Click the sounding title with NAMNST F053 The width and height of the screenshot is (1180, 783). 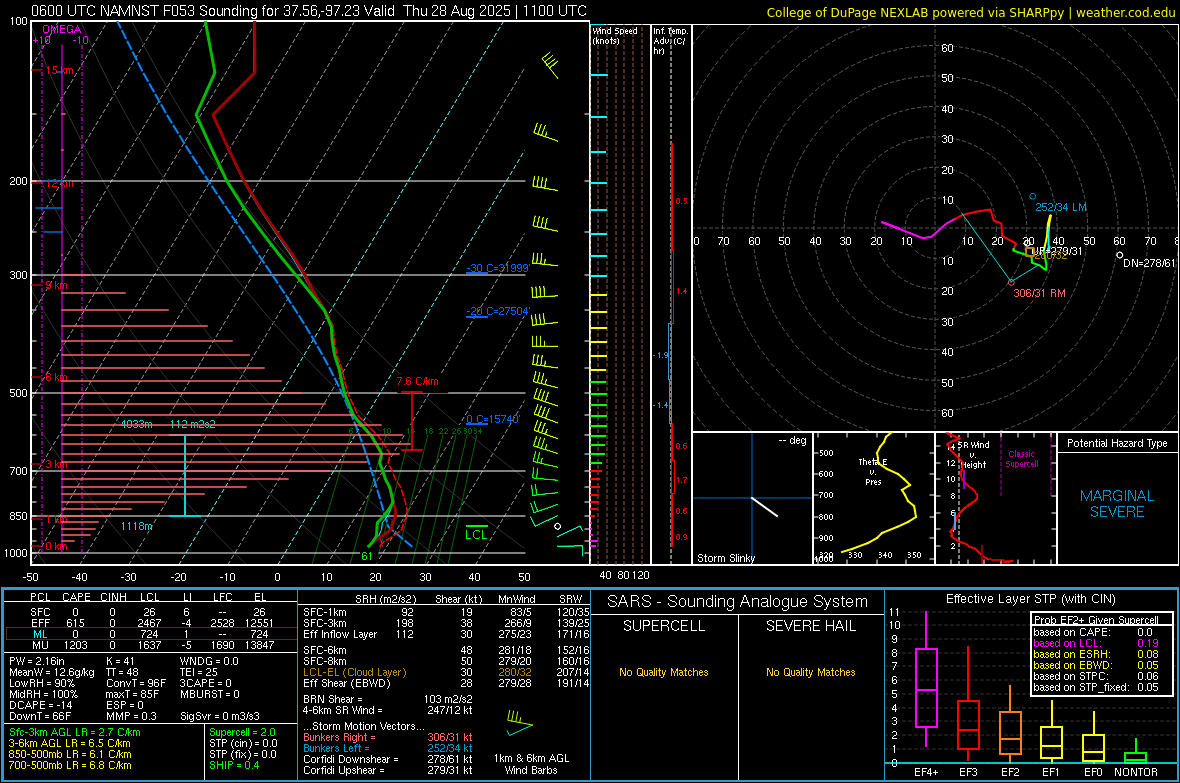309,11
